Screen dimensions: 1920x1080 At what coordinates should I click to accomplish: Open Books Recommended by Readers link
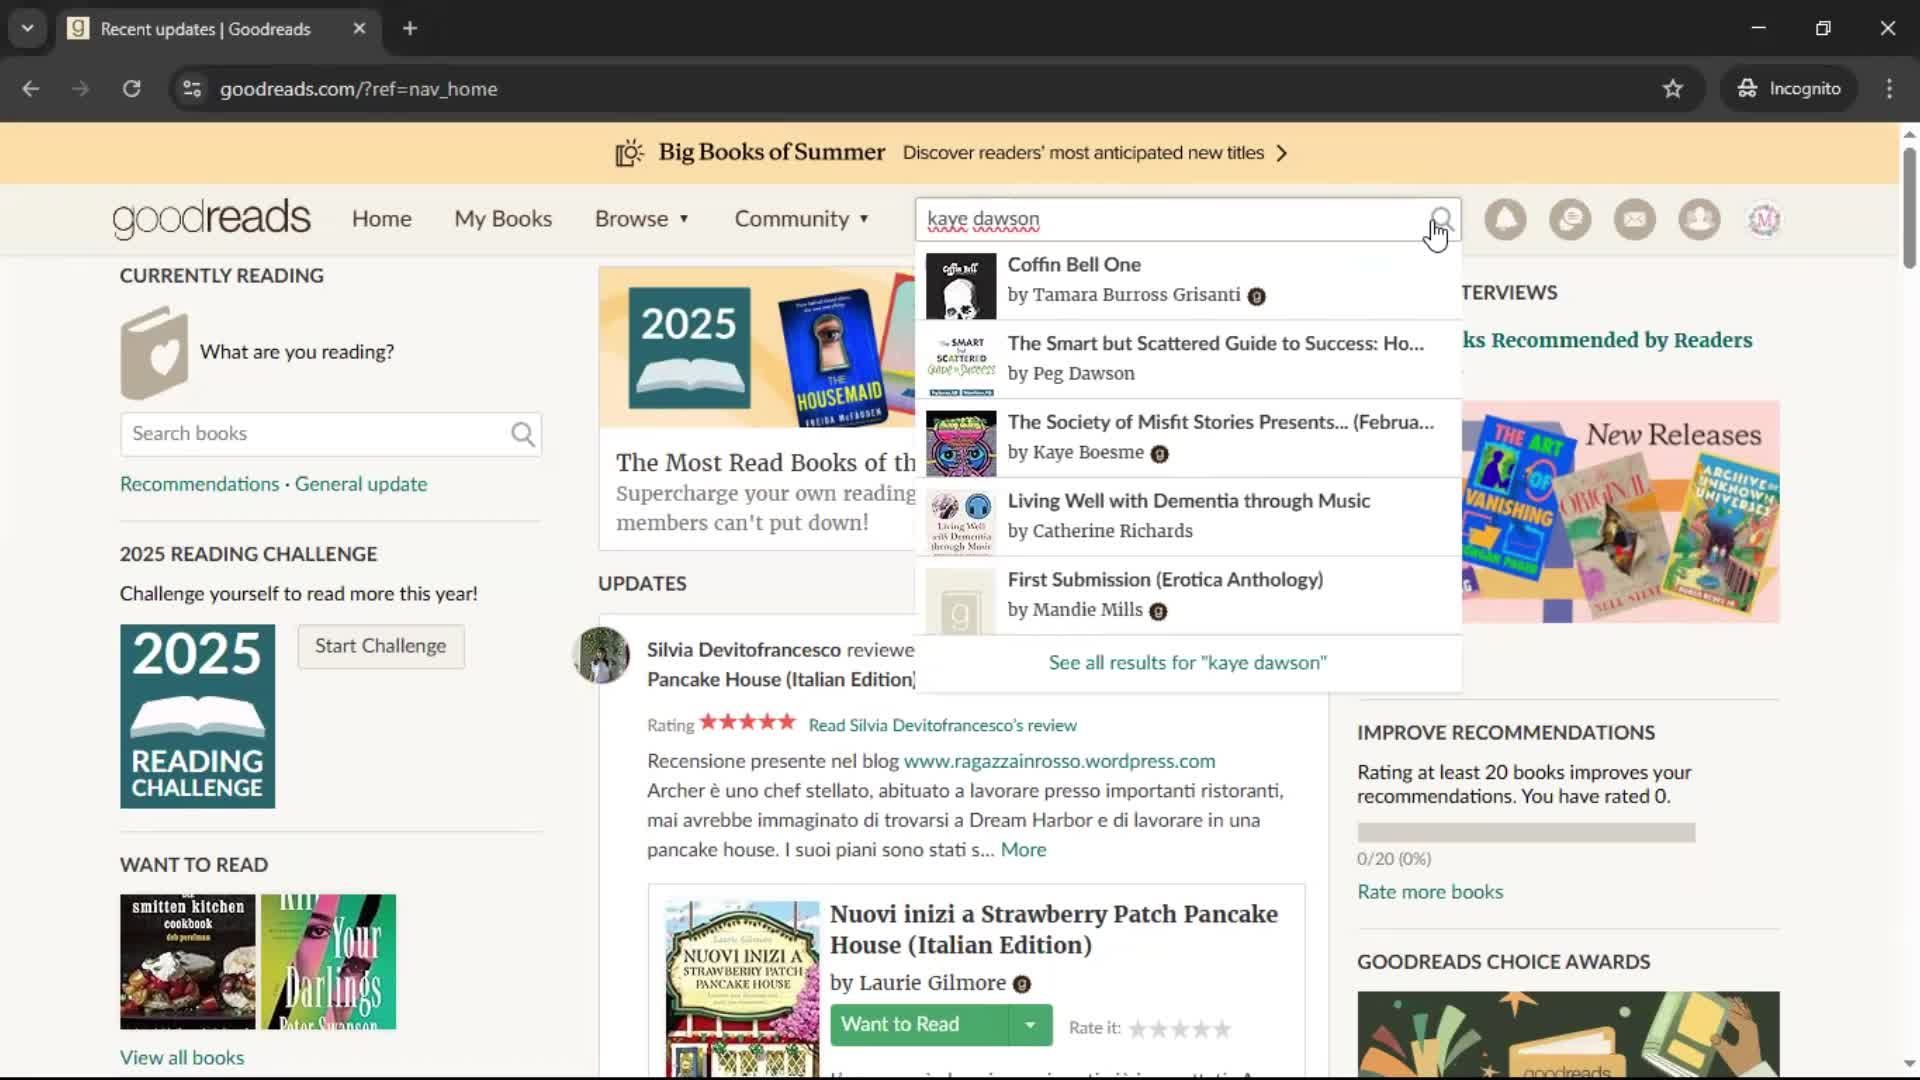[1607, 340]
